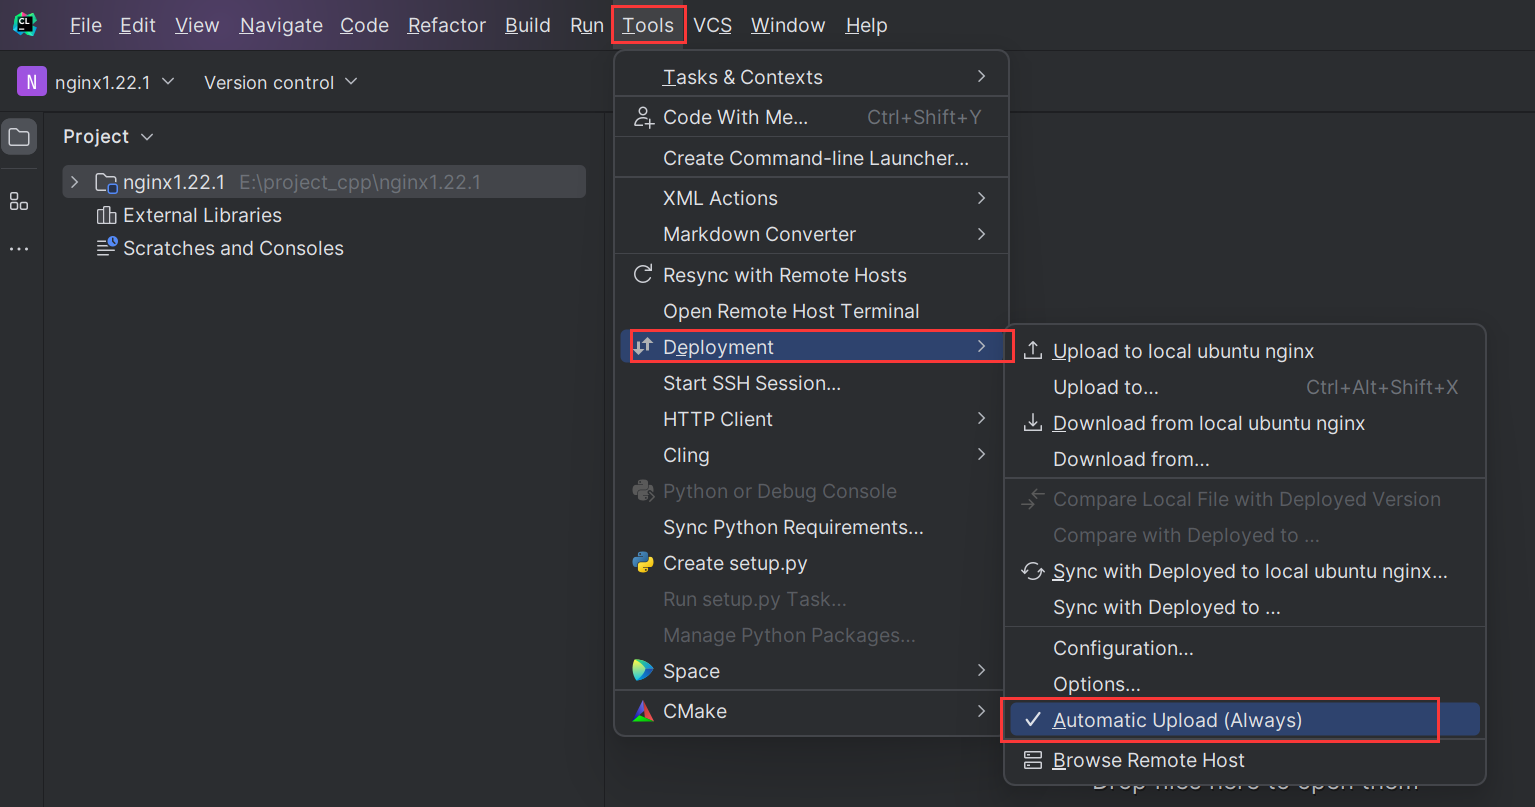
Task: Open the File menu
Action: [86, 25]
